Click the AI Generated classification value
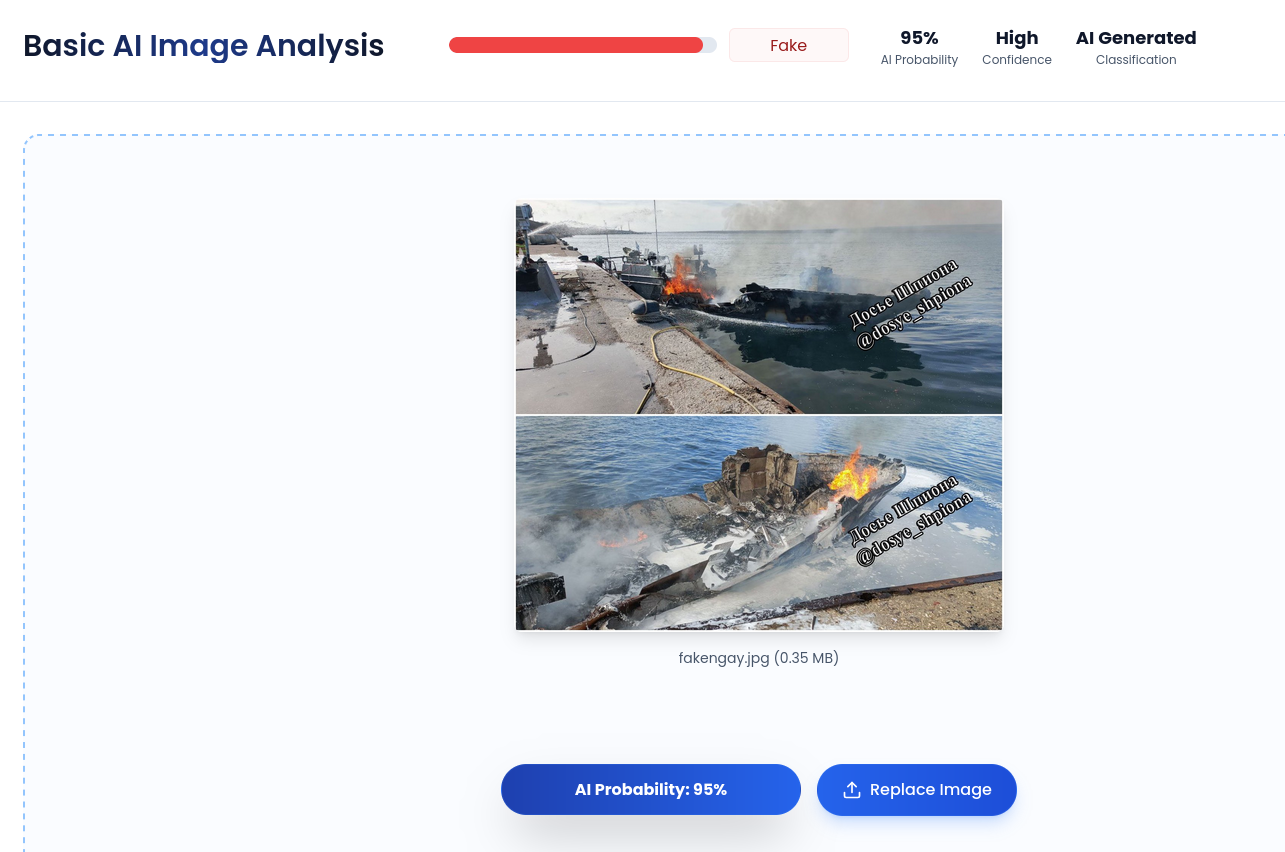Image resolution: width=1285 pixels, height=852 pixels. click(1136, 38)
